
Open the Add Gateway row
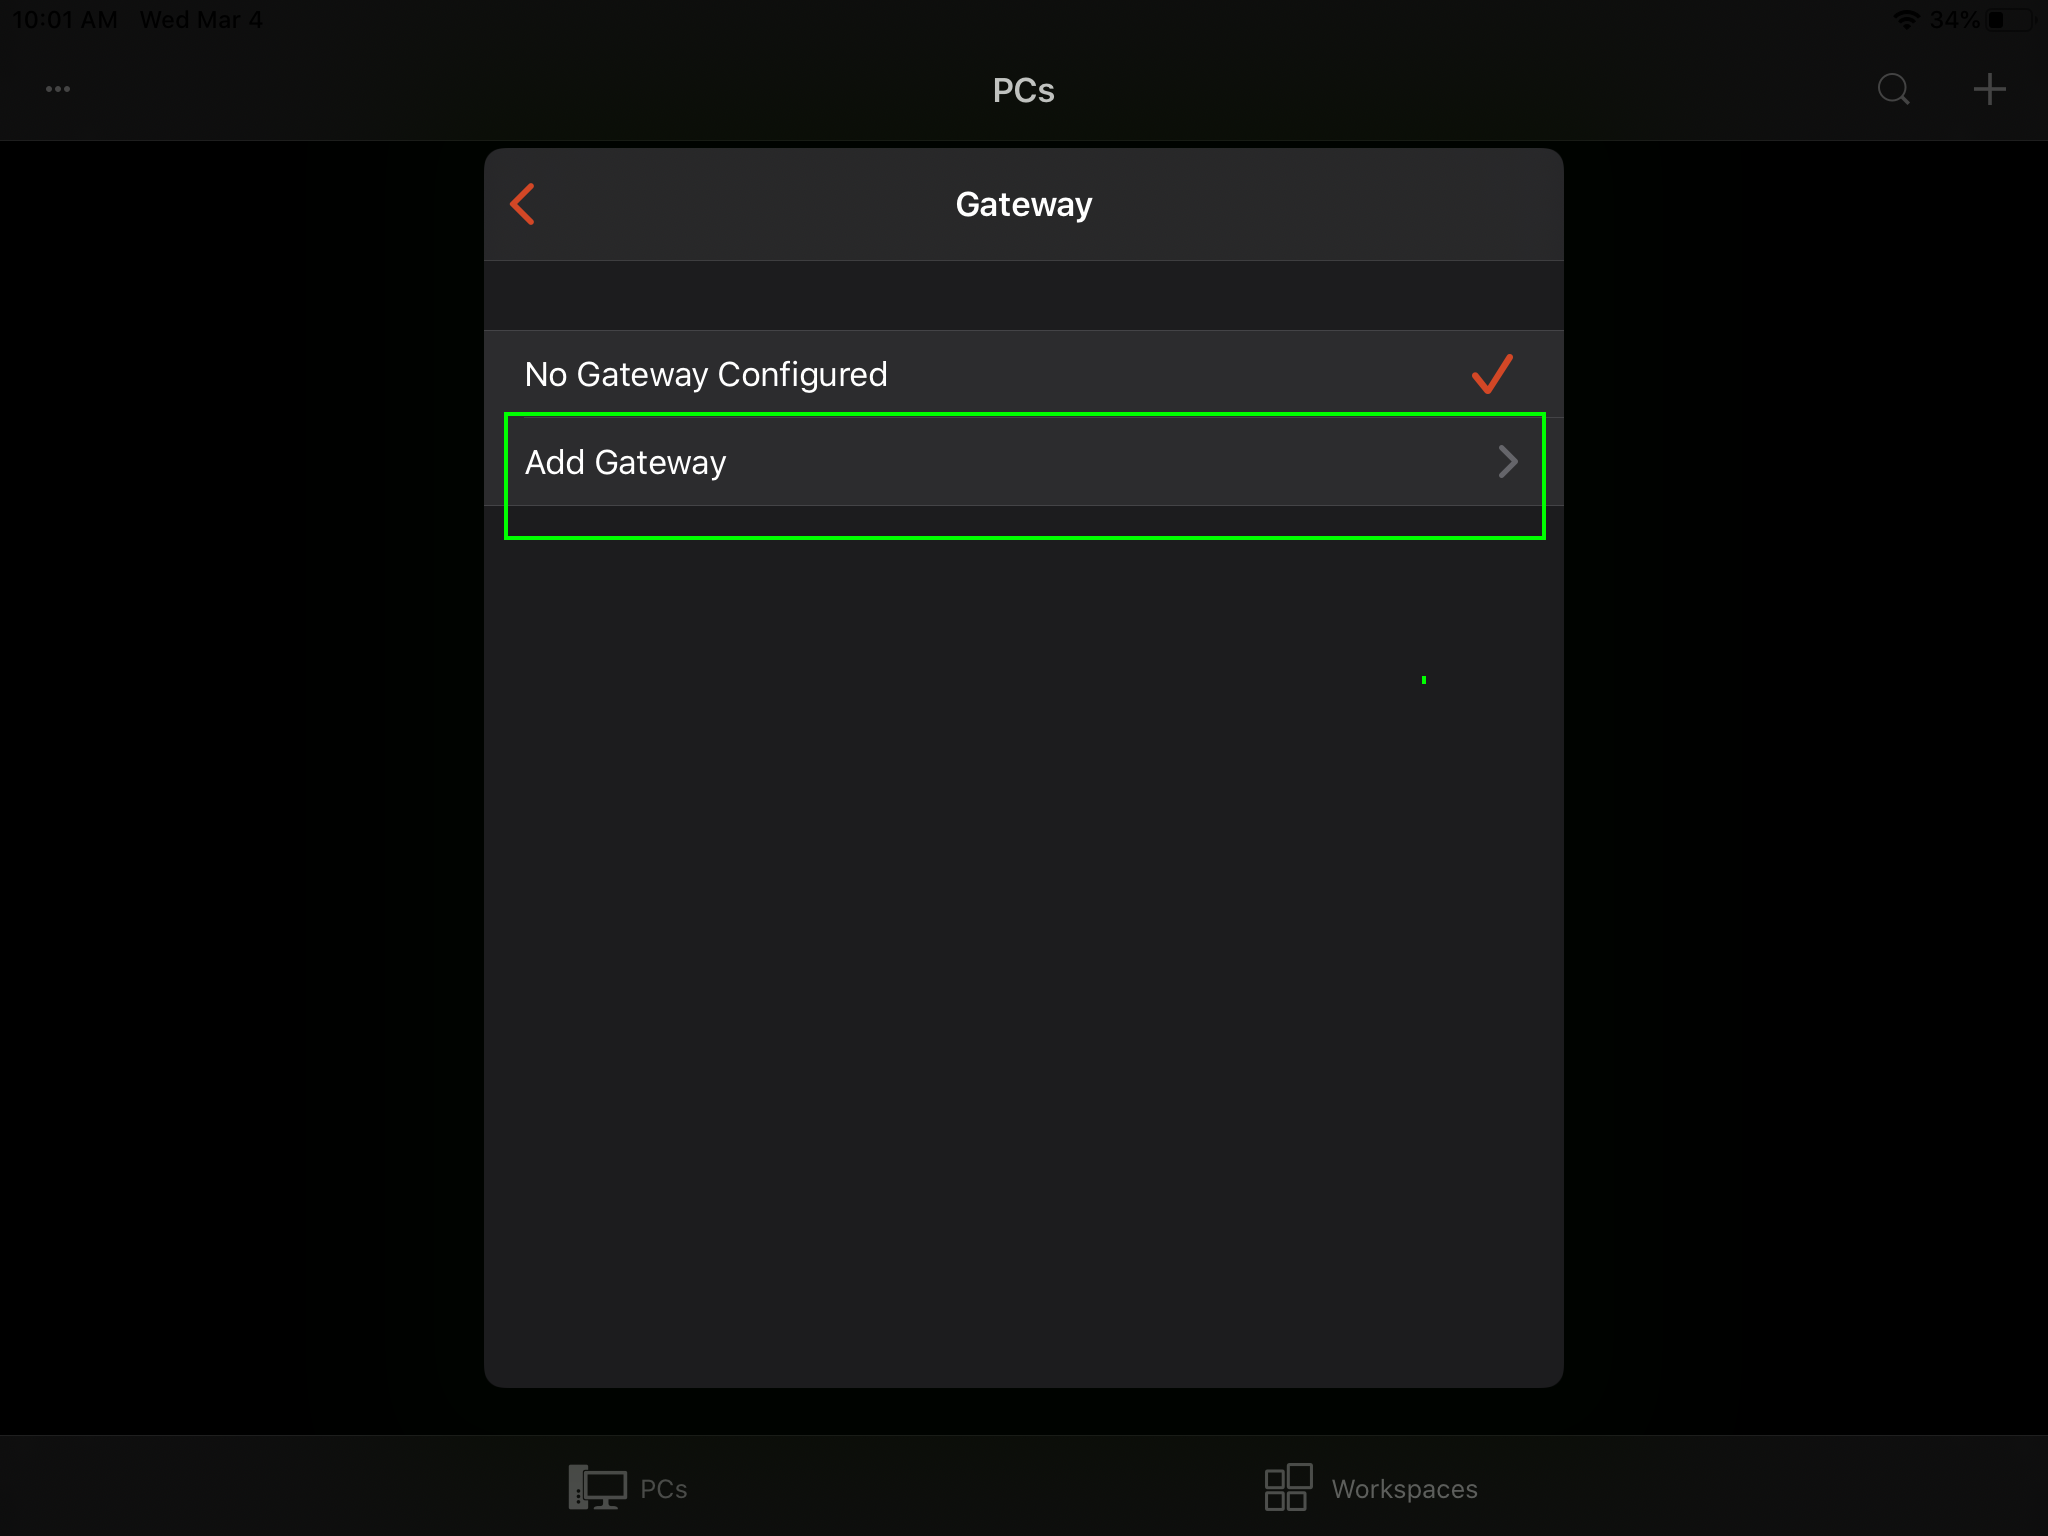coord(626,462)
